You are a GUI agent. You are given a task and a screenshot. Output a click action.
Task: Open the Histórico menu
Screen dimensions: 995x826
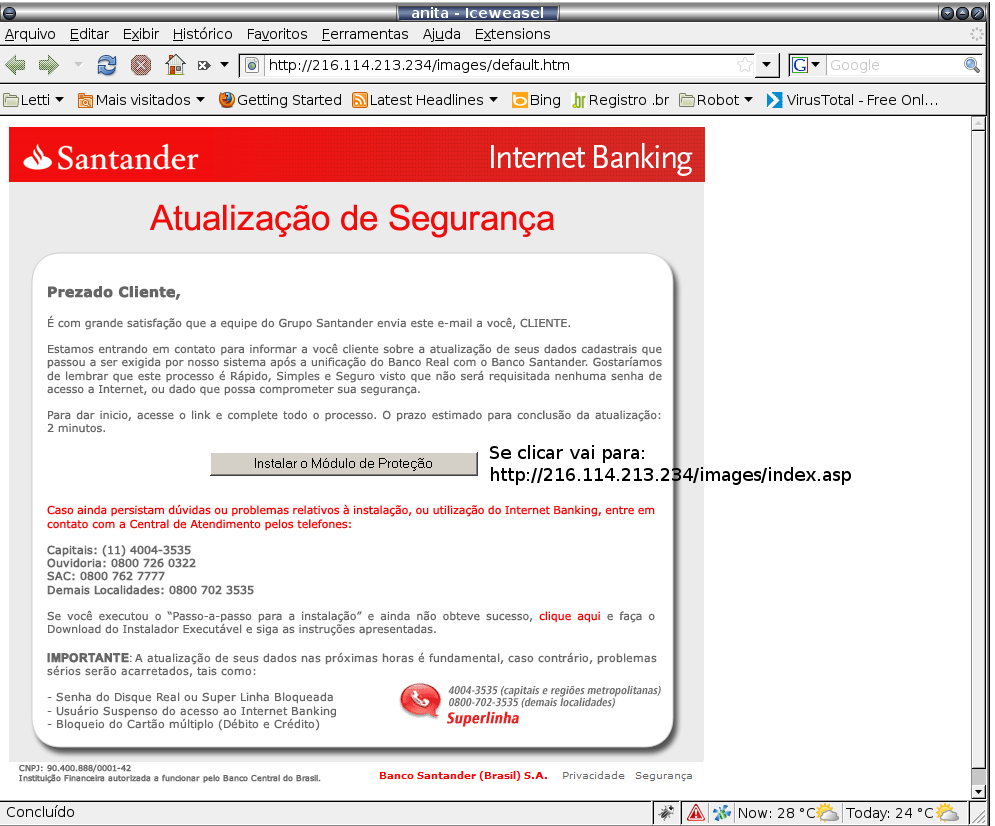[x=202, y=34]
